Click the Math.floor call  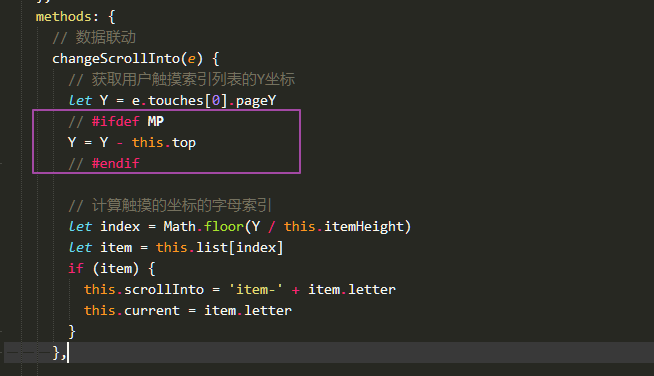pos(204,227)
